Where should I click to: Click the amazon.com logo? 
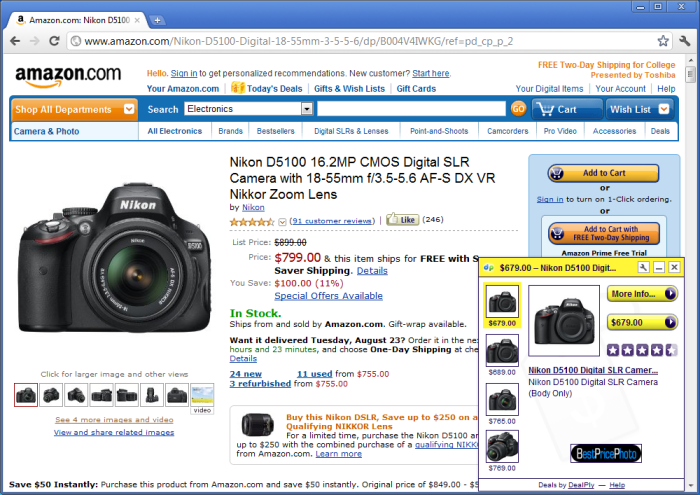coord(68,76)
